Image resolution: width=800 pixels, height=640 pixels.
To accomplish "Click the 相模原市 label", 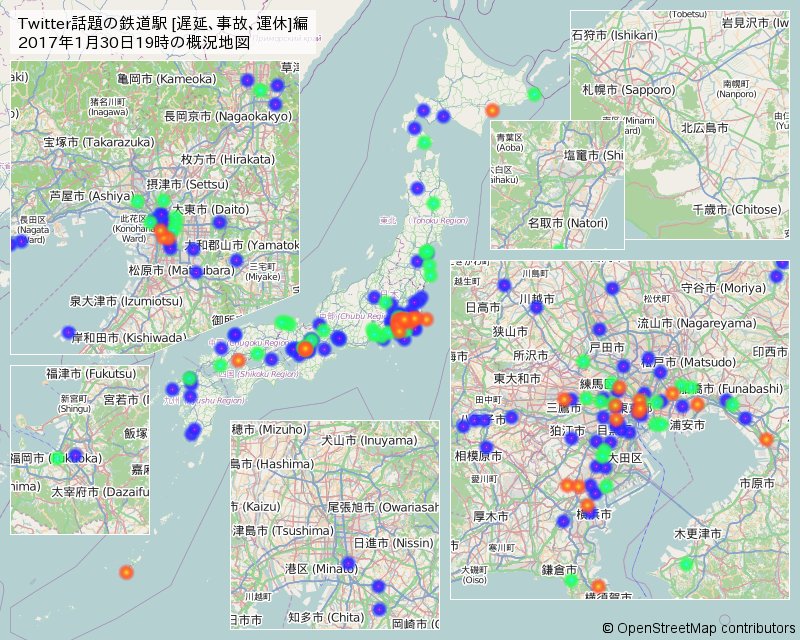I will click(478, 455).
